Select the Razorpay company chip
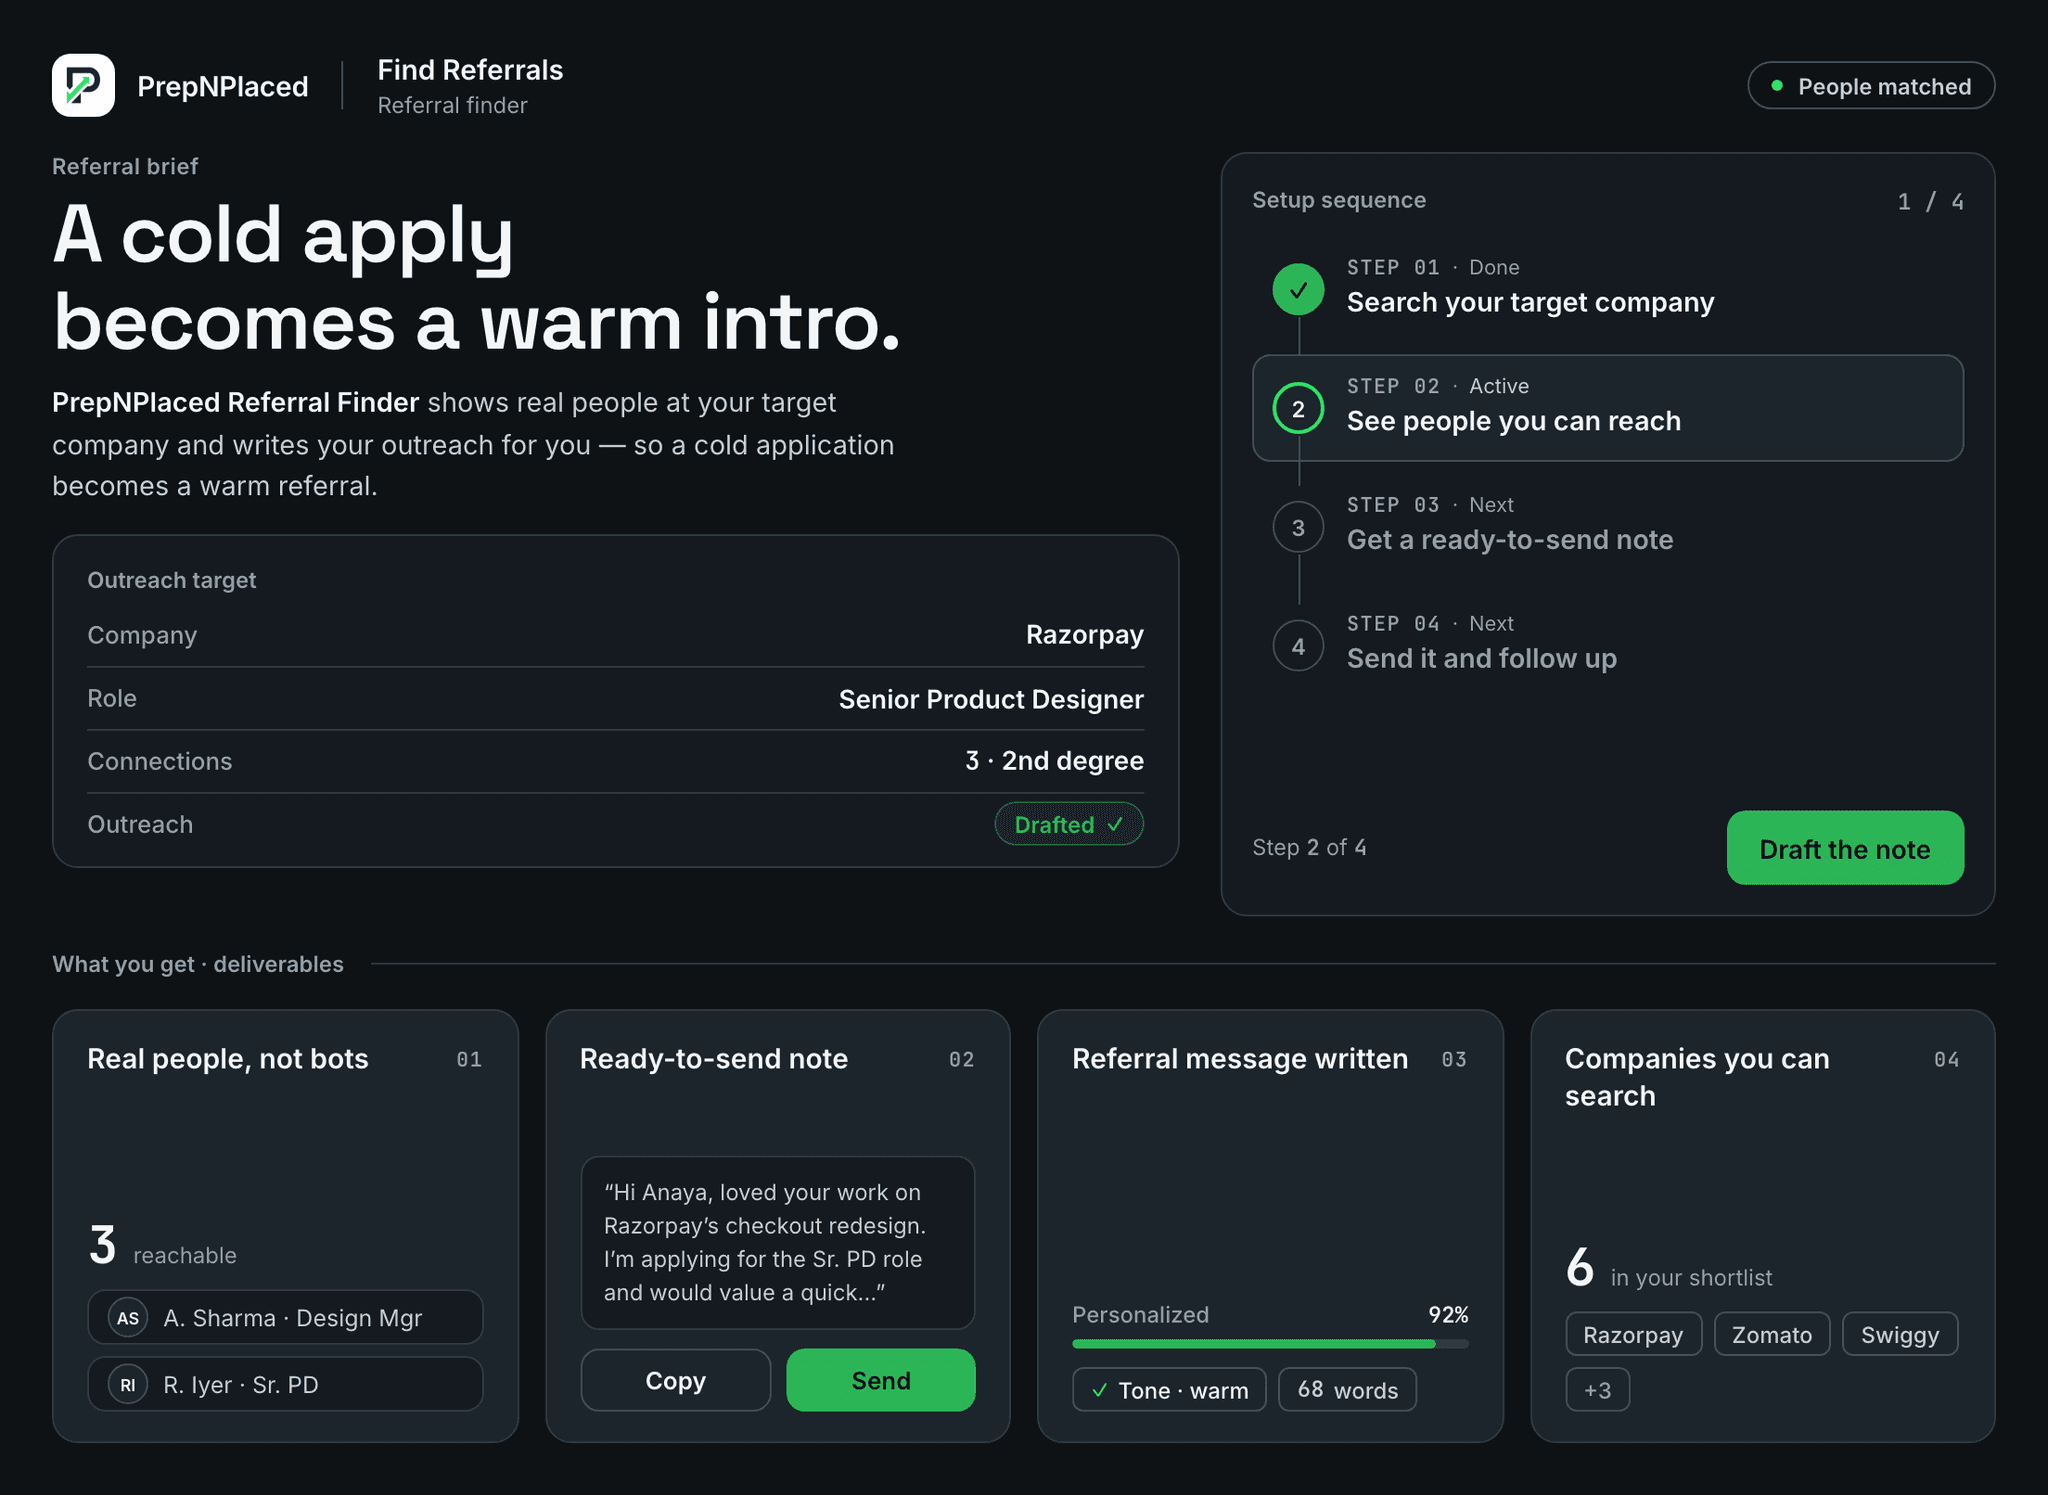 1634,1334
